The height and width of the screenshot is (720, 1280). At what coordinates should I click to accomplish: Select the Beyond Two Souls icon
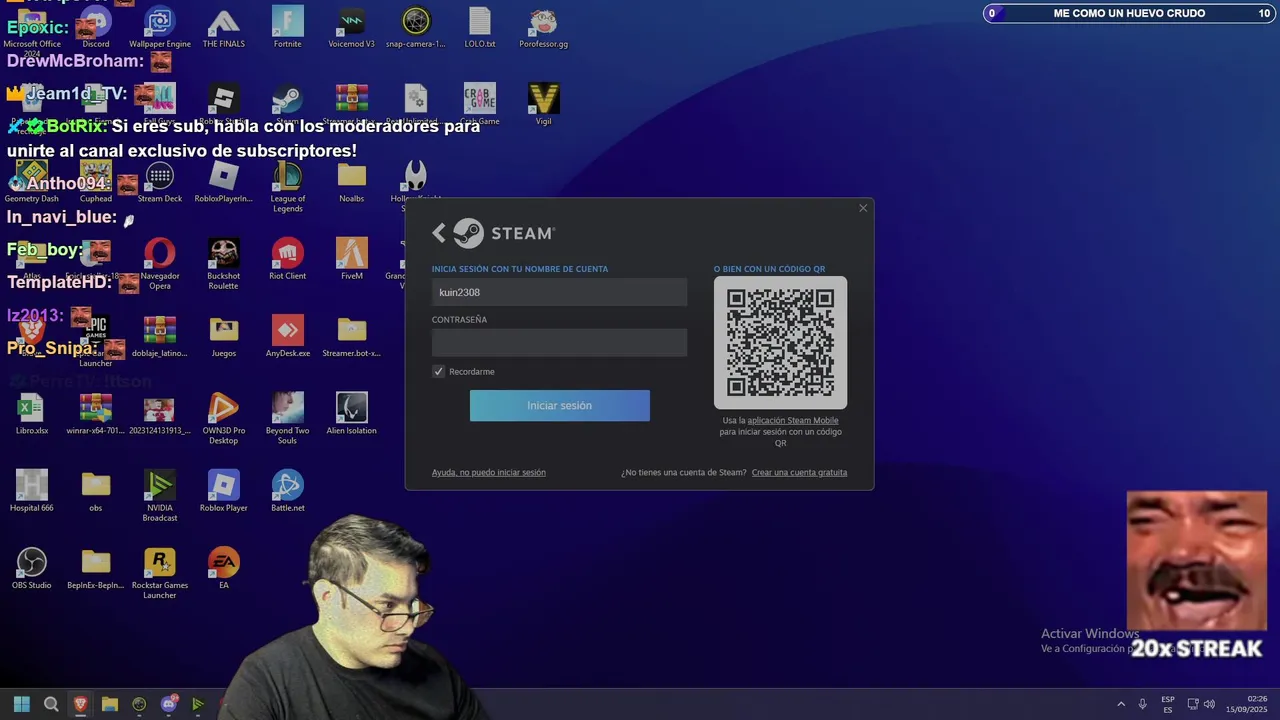(x=287, y=418)
